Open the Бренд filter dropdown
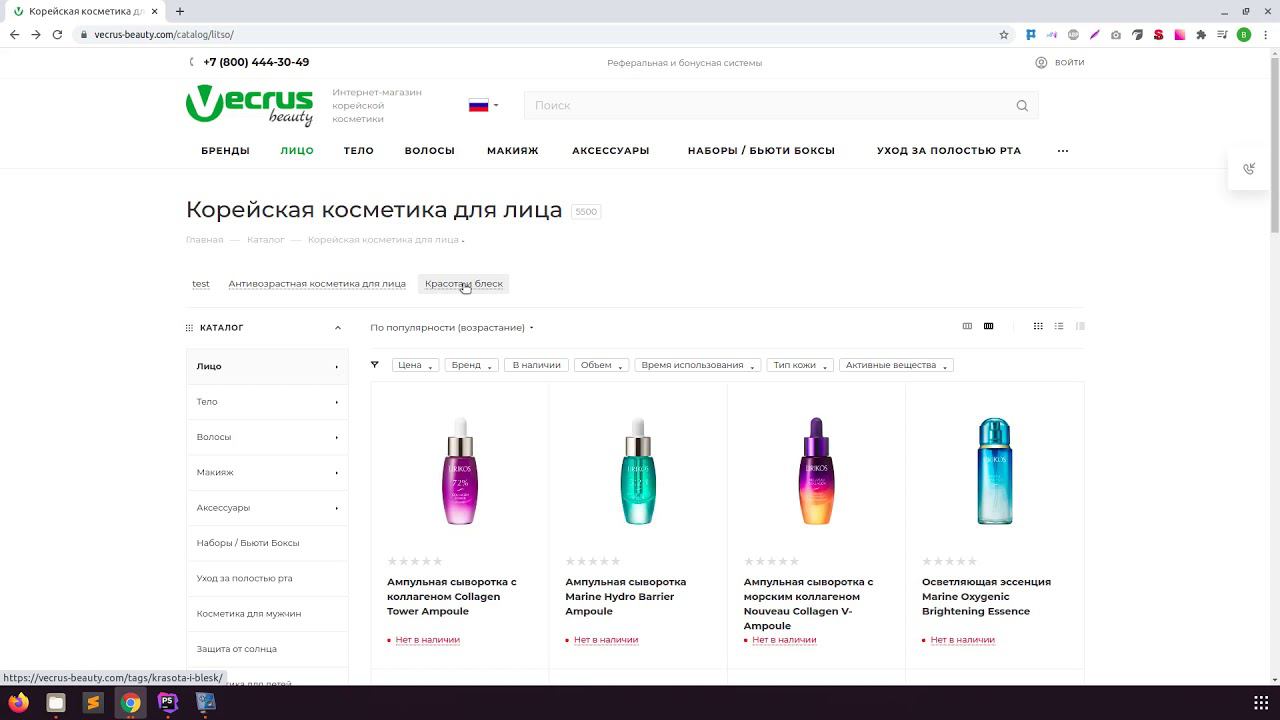The height and width of the screenshot is (720, 1280). (x=471, y=365)
